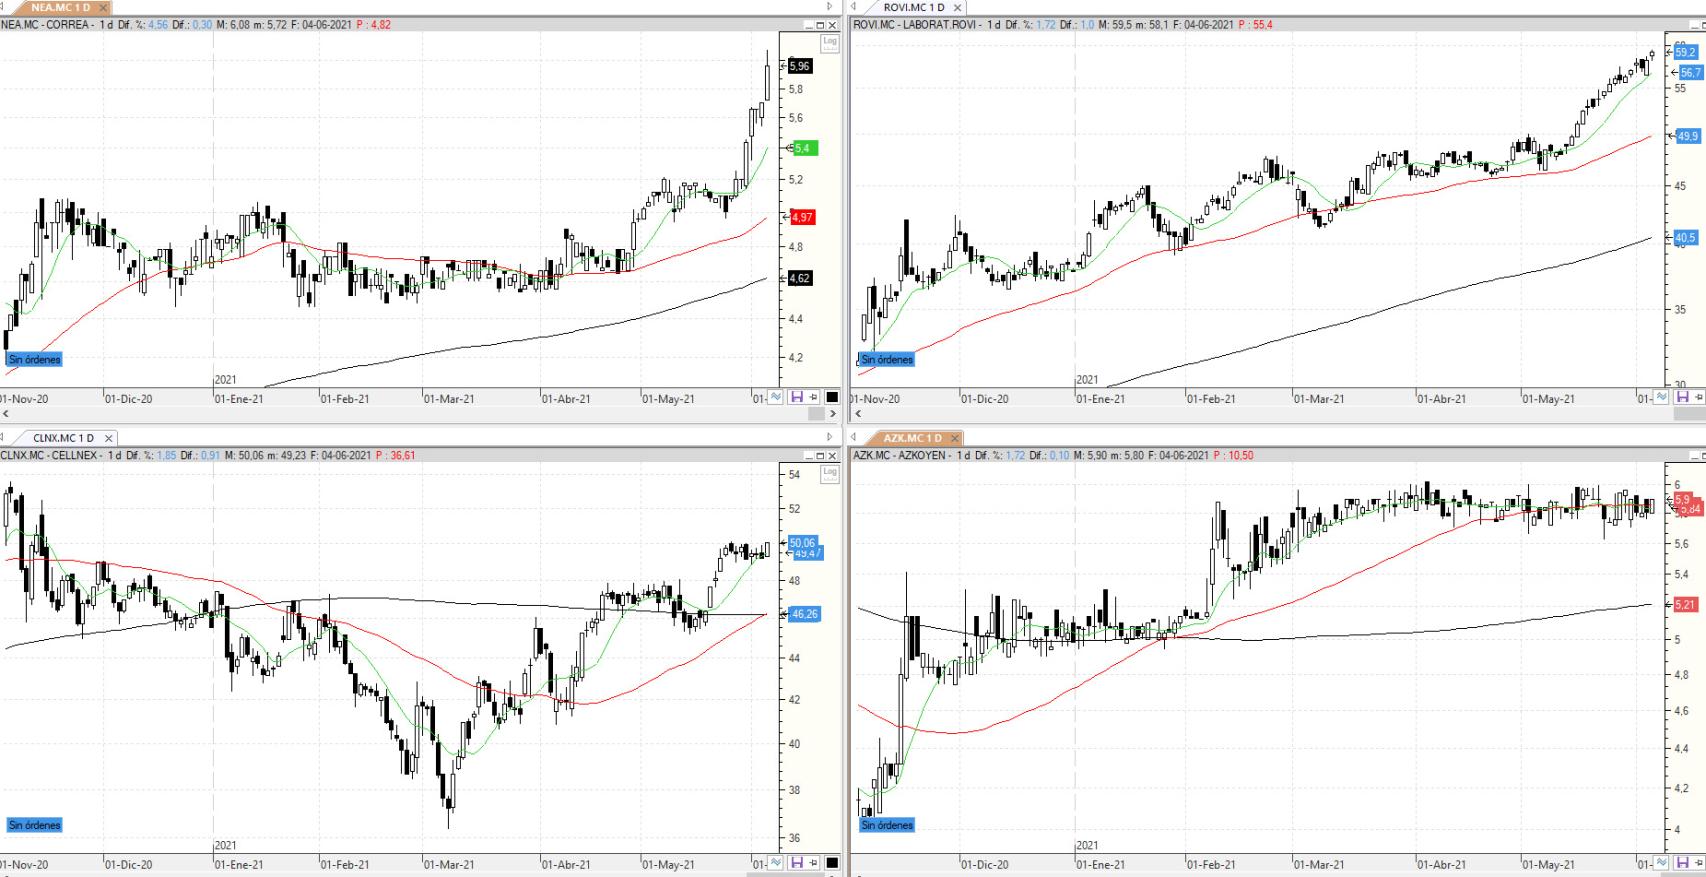The image size is (1706, 877).
Task: Click the save icon in the CLNX.MC chart
Action: tap(797, 863)
